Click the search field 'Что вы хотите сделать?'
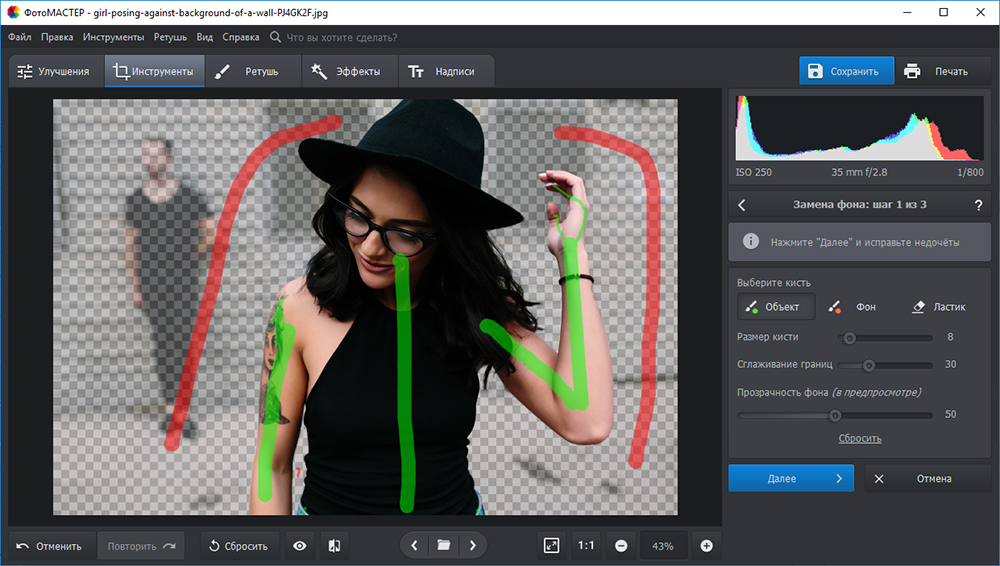This screenshot has height=566, width=1000. coord(342,37)
